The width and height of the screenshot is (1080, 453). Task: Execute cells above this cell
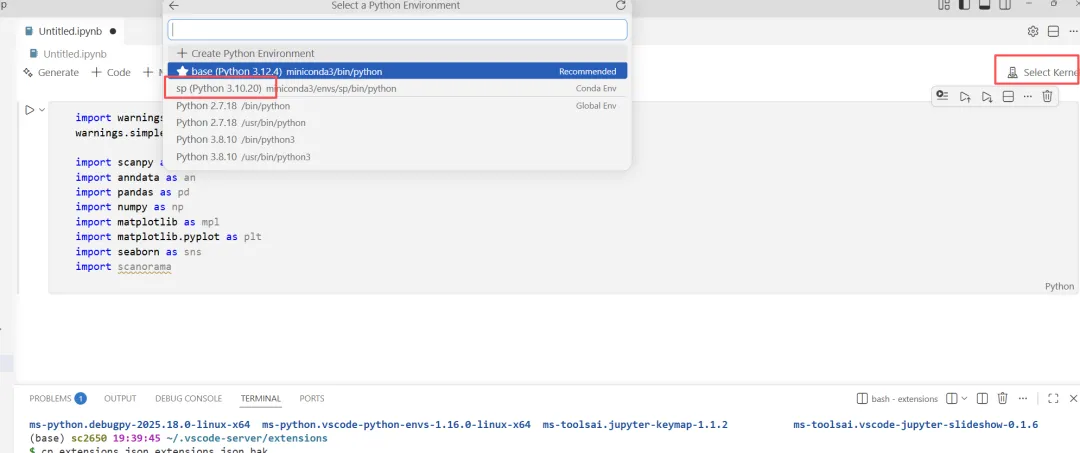pos(965,96)
